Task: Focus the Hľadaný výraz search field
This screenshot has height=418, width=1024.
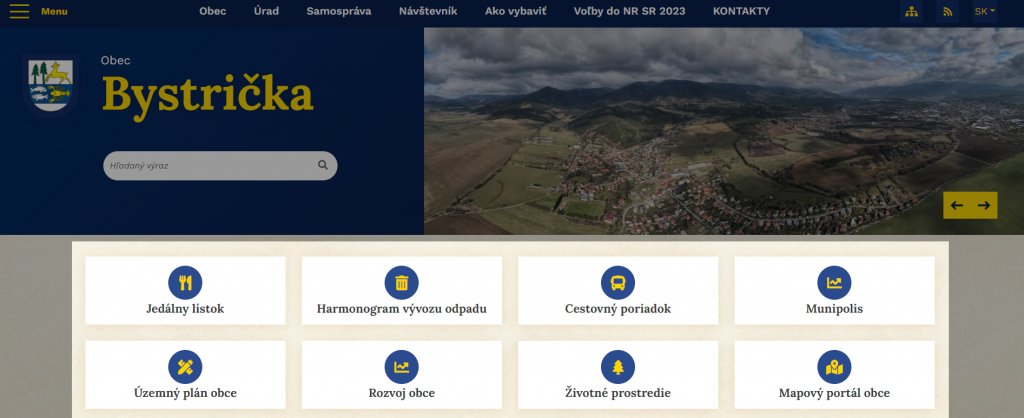Action: click(220, 166)
